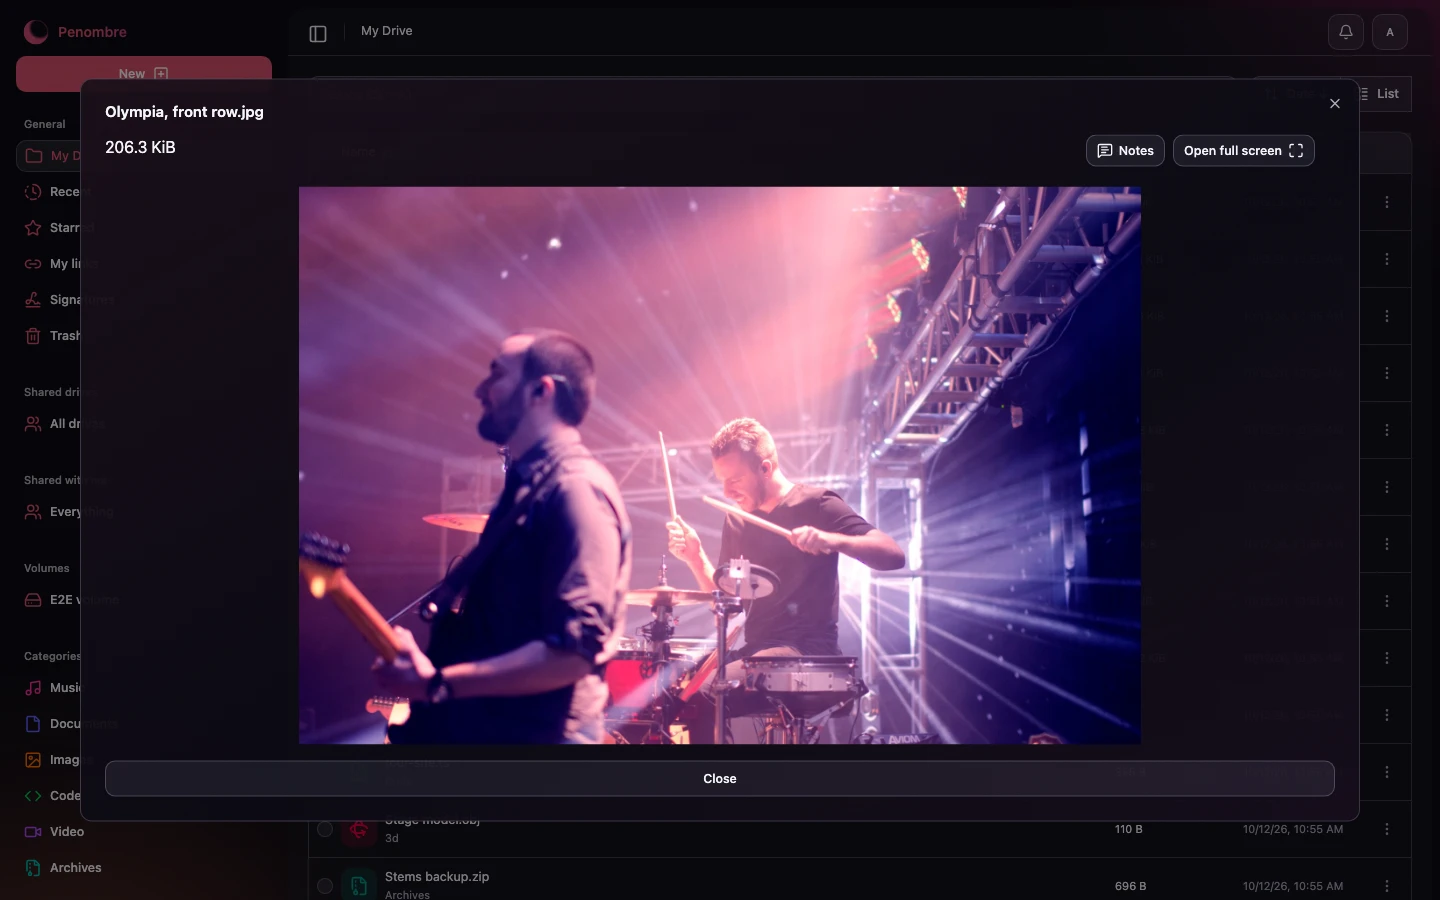Select the Stage model.obj row checkbox

[x=325, y=829]
